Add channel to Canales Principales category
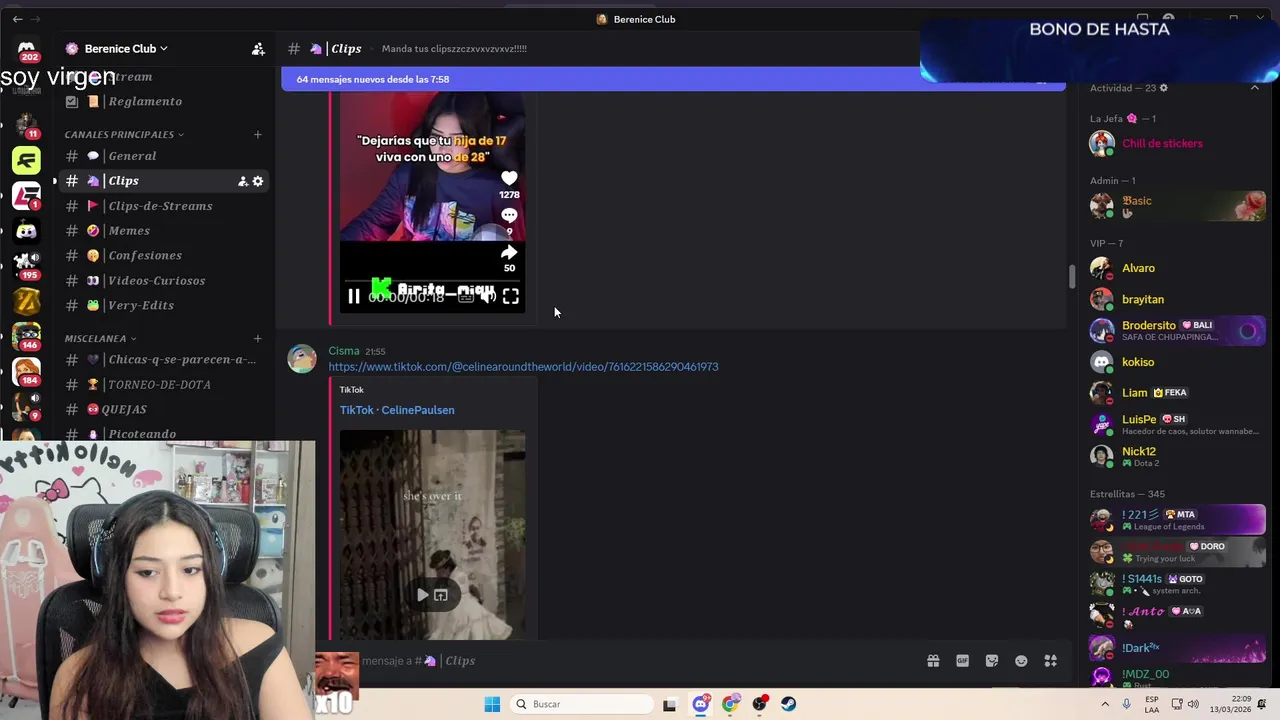Viewport: 1280px width, 720px height. click(258, 134)
